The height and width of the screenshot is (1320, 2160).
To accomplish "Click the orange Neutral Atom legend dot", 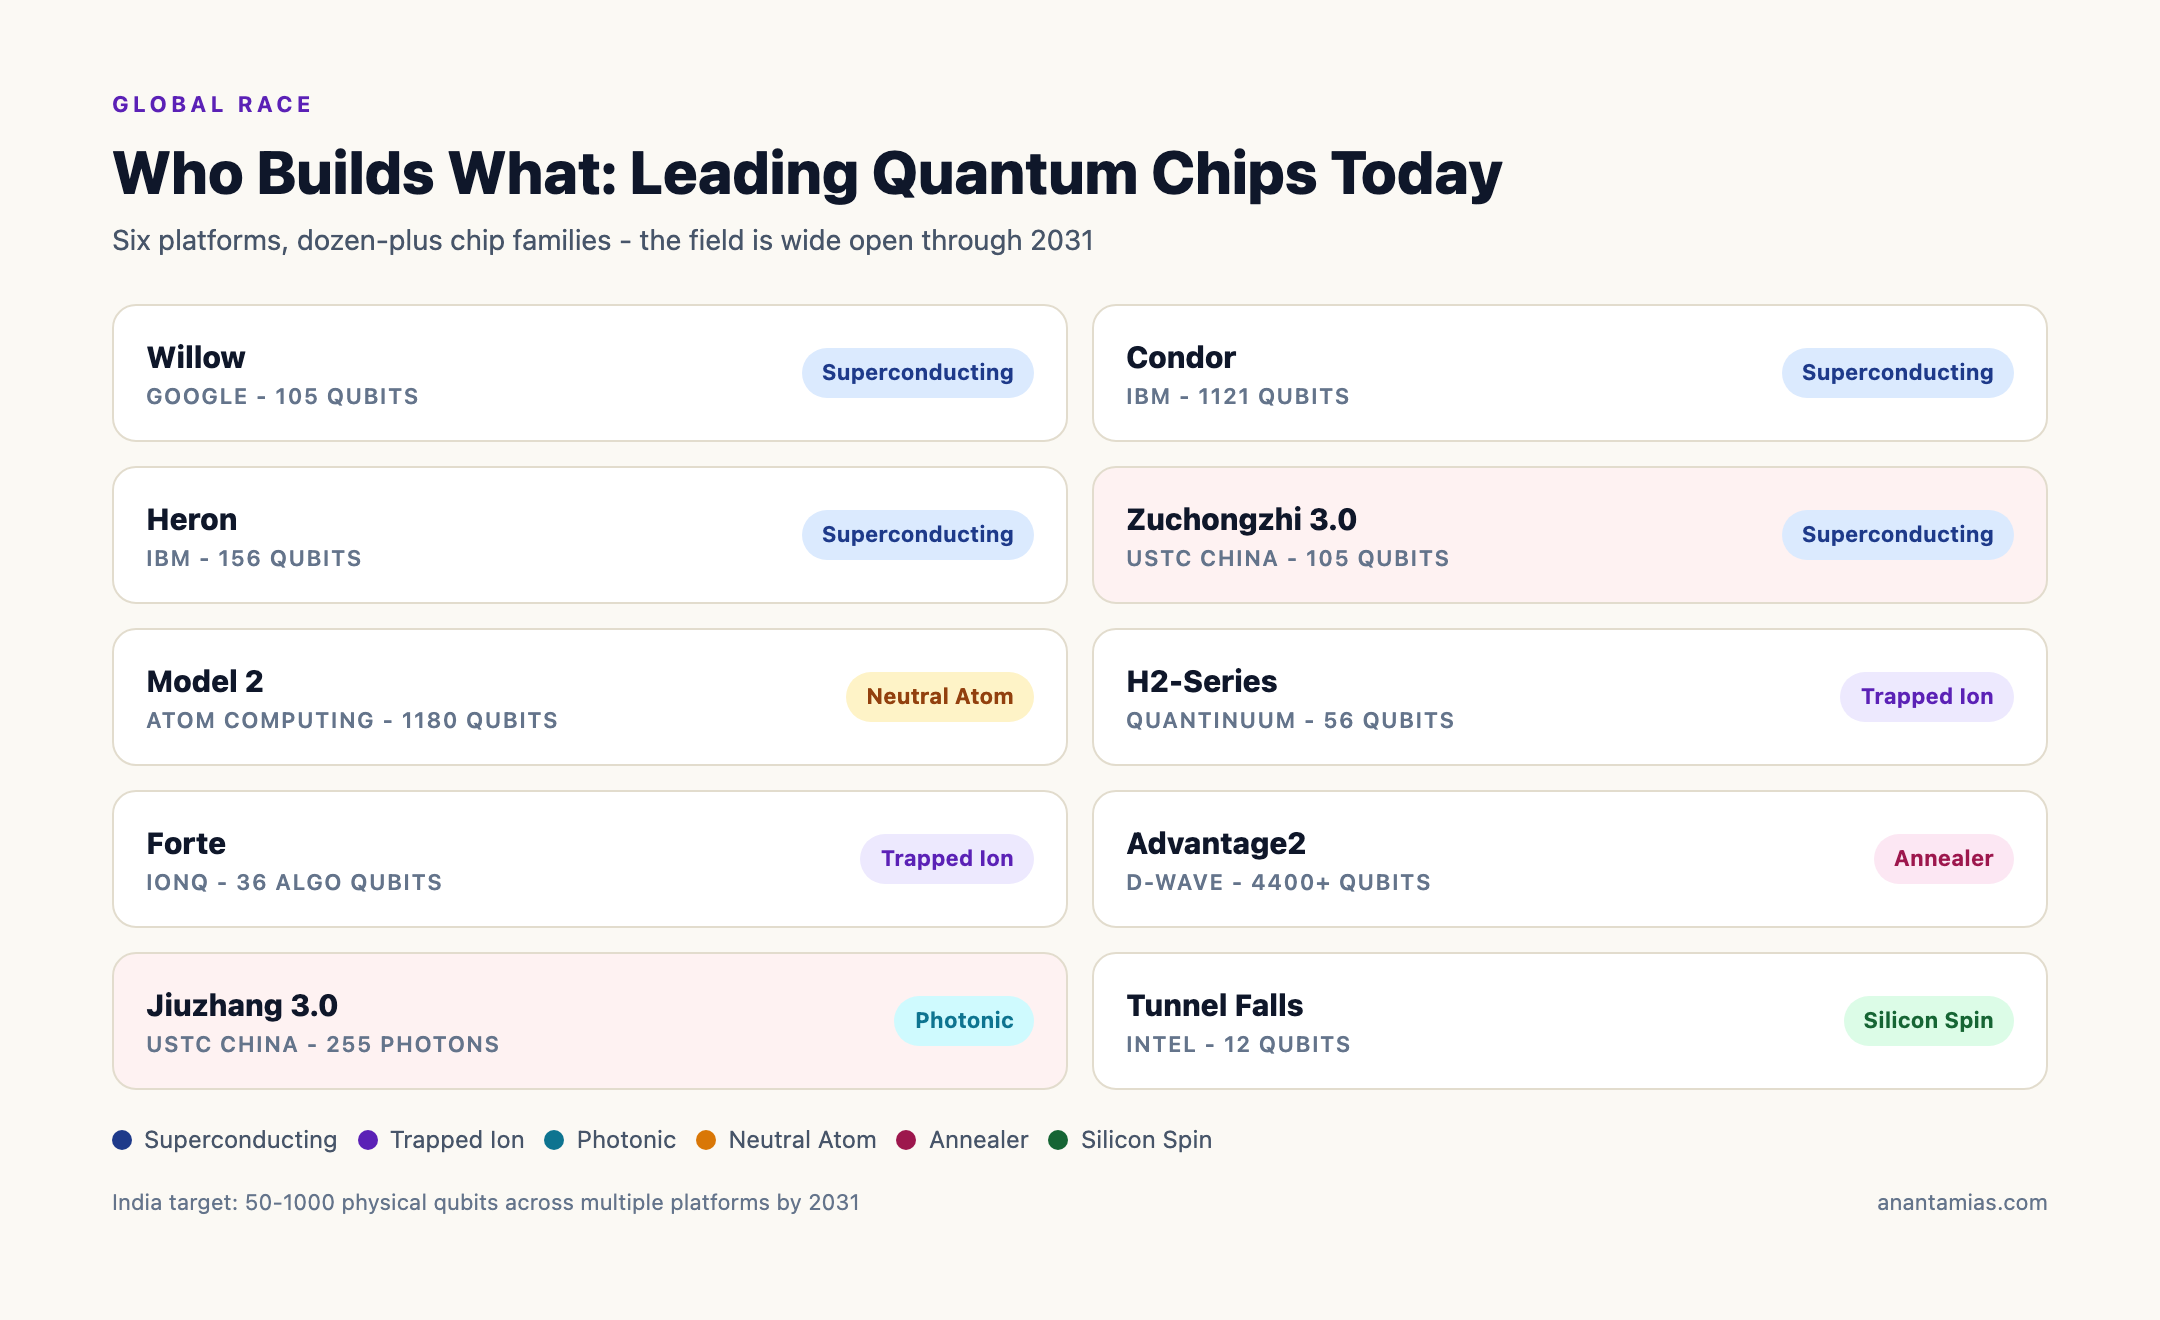I will coord(706,1140).
